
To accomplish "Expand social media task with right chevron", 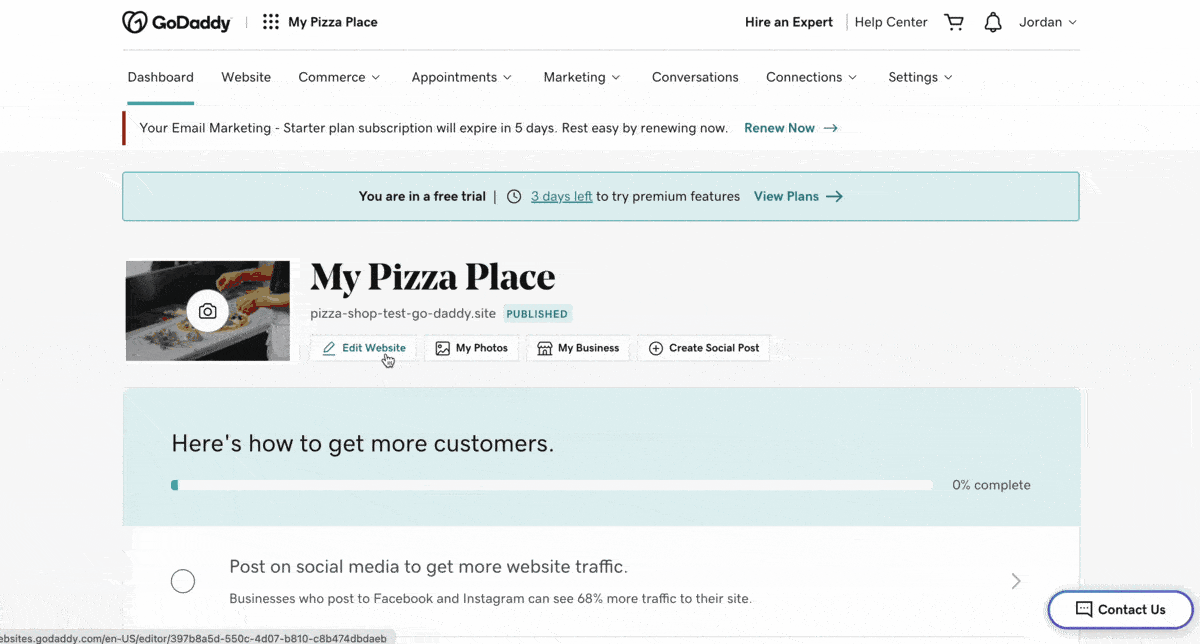I will (x=1016, y=581).
